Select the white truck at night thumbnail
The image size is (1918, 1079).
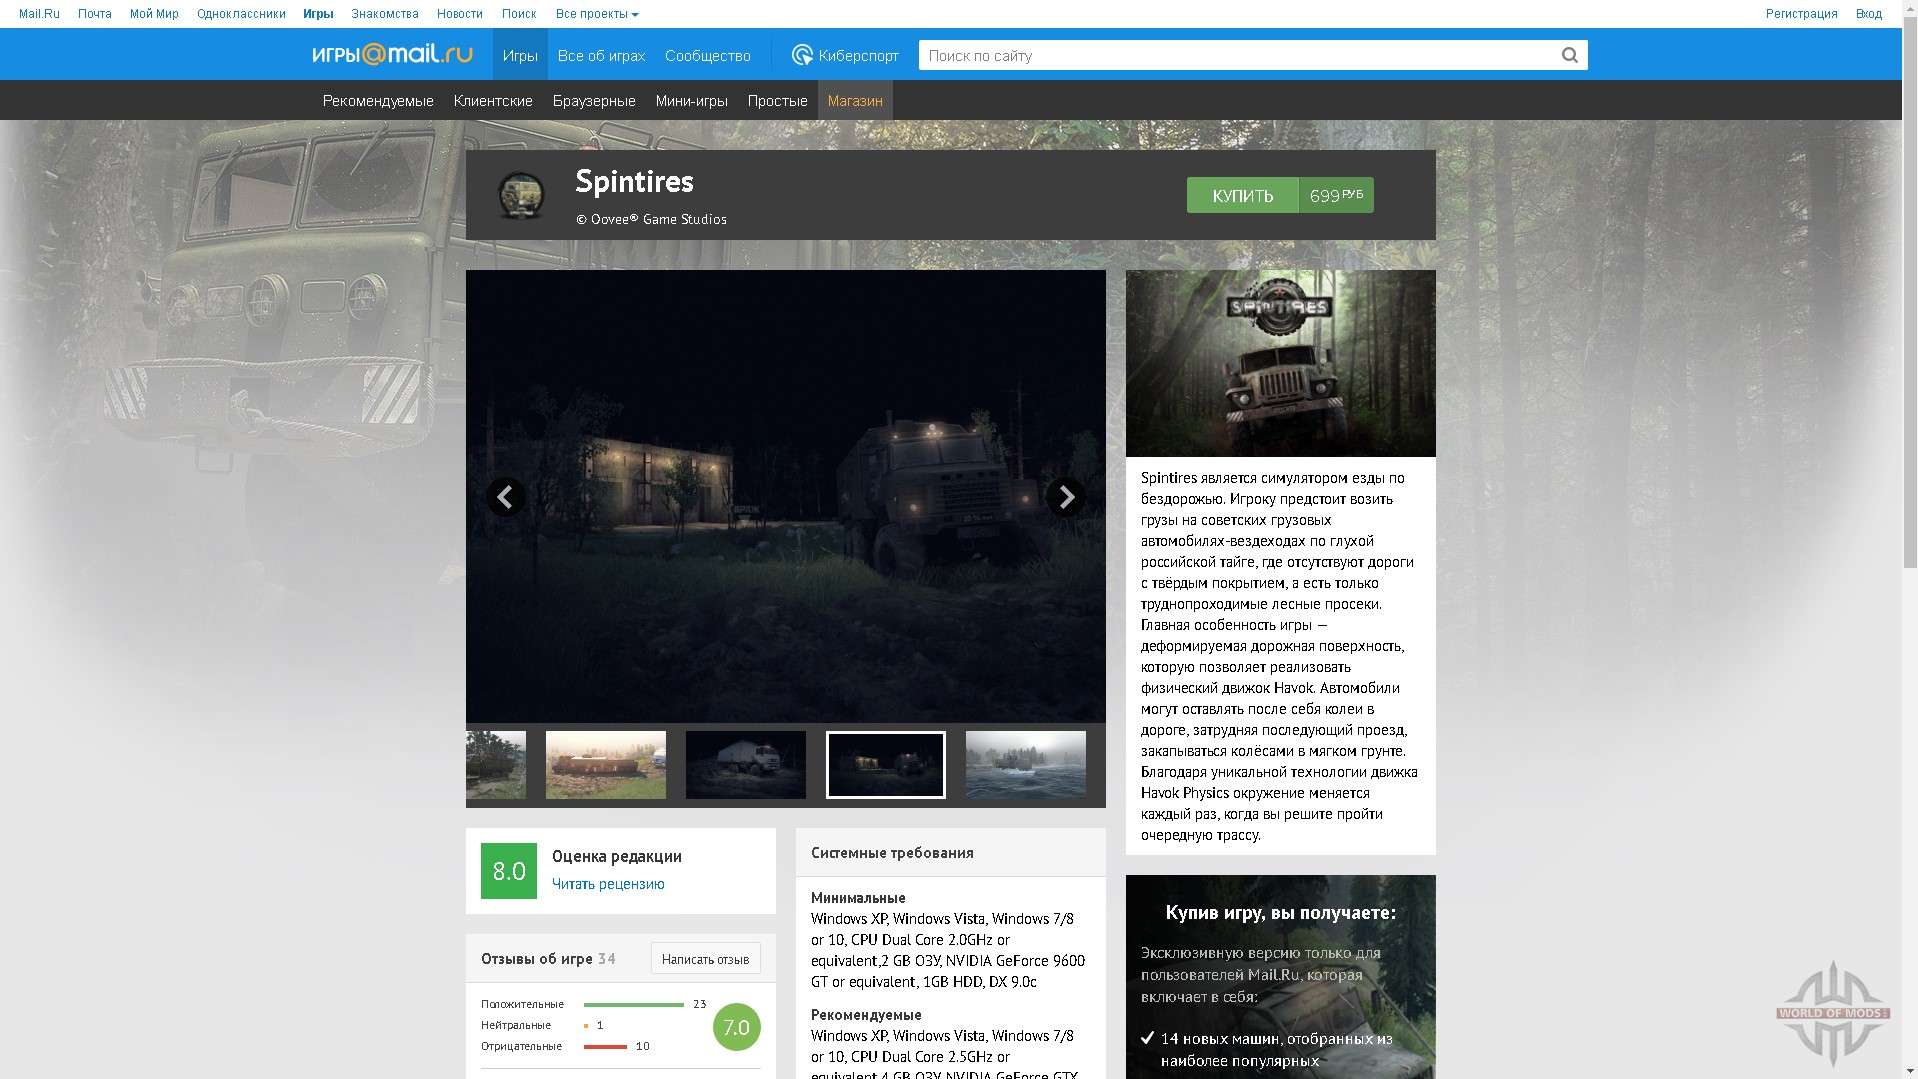[745, 765]
